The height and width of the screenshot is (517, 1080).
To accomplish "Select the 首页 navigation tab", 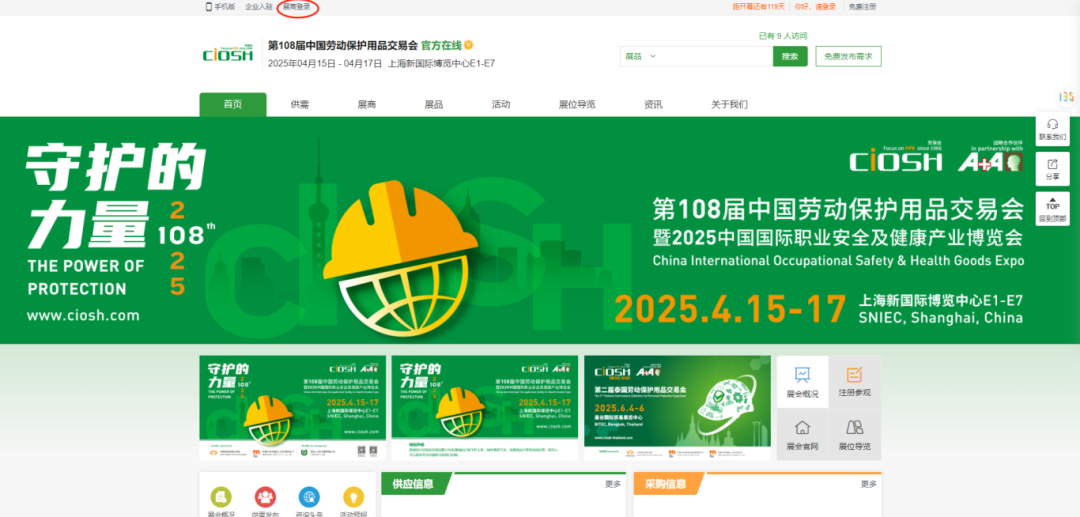I will coord(233,105).
